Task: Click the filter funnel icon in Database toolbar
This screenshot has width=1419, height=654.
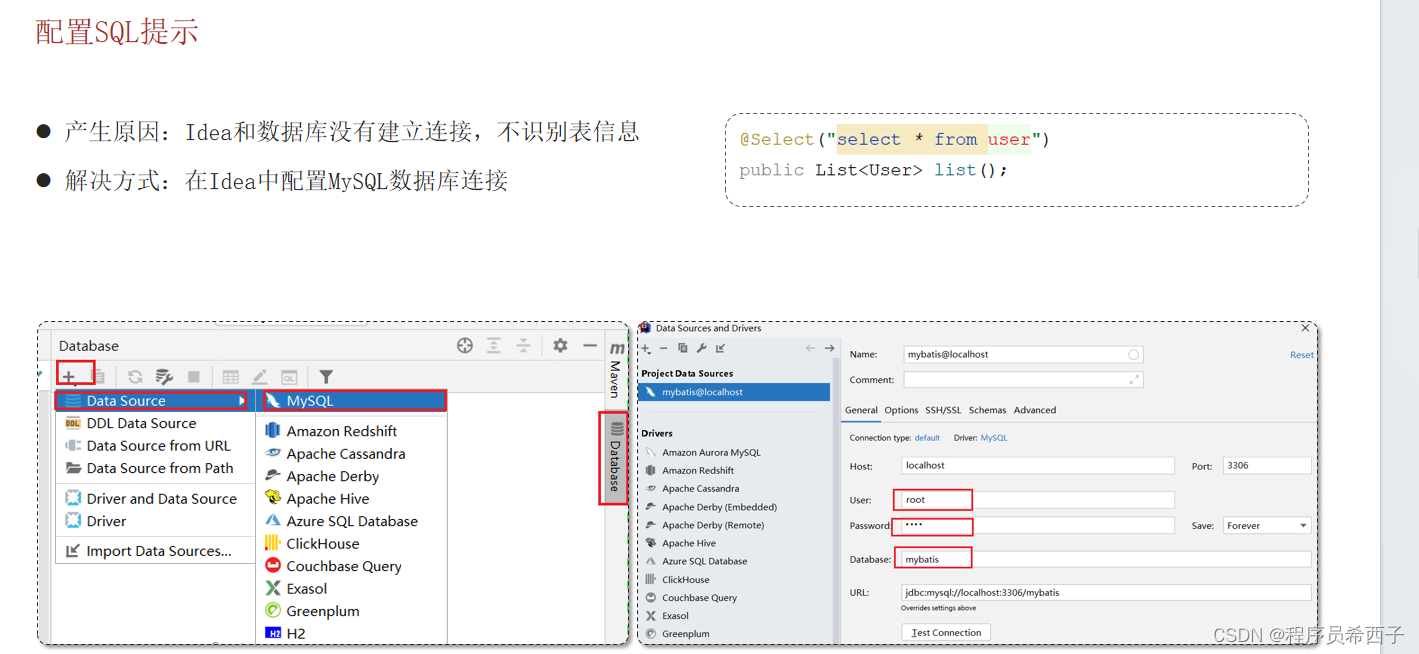Action: [325, 376]
